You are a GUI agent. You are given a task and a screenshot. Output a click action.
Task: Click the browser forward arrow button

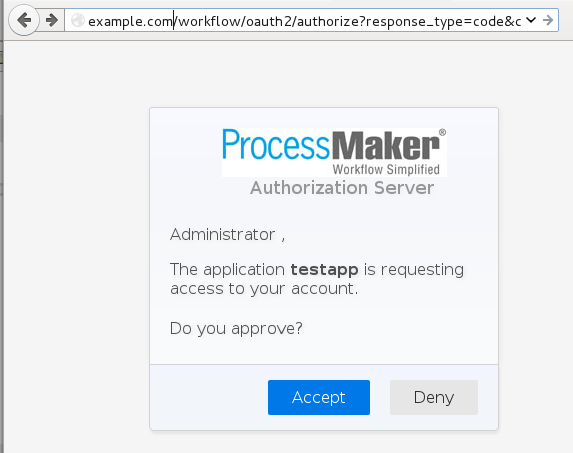click(52, 20)
